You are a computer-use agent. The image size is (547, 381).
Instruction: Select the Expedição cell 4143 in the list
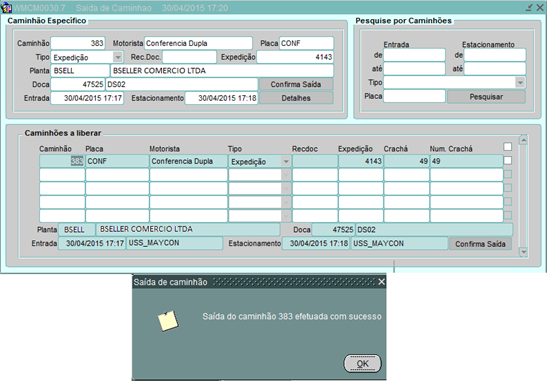(361, 161)
